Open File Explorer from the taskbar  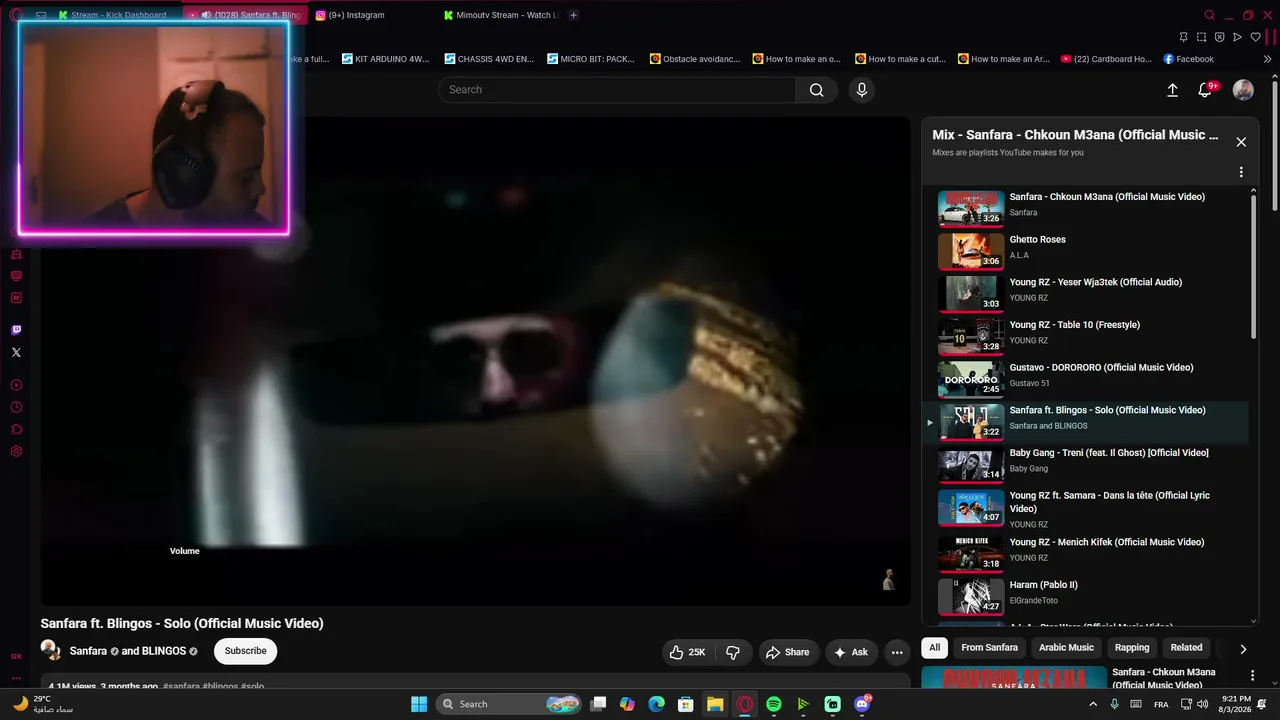(715, 704)
